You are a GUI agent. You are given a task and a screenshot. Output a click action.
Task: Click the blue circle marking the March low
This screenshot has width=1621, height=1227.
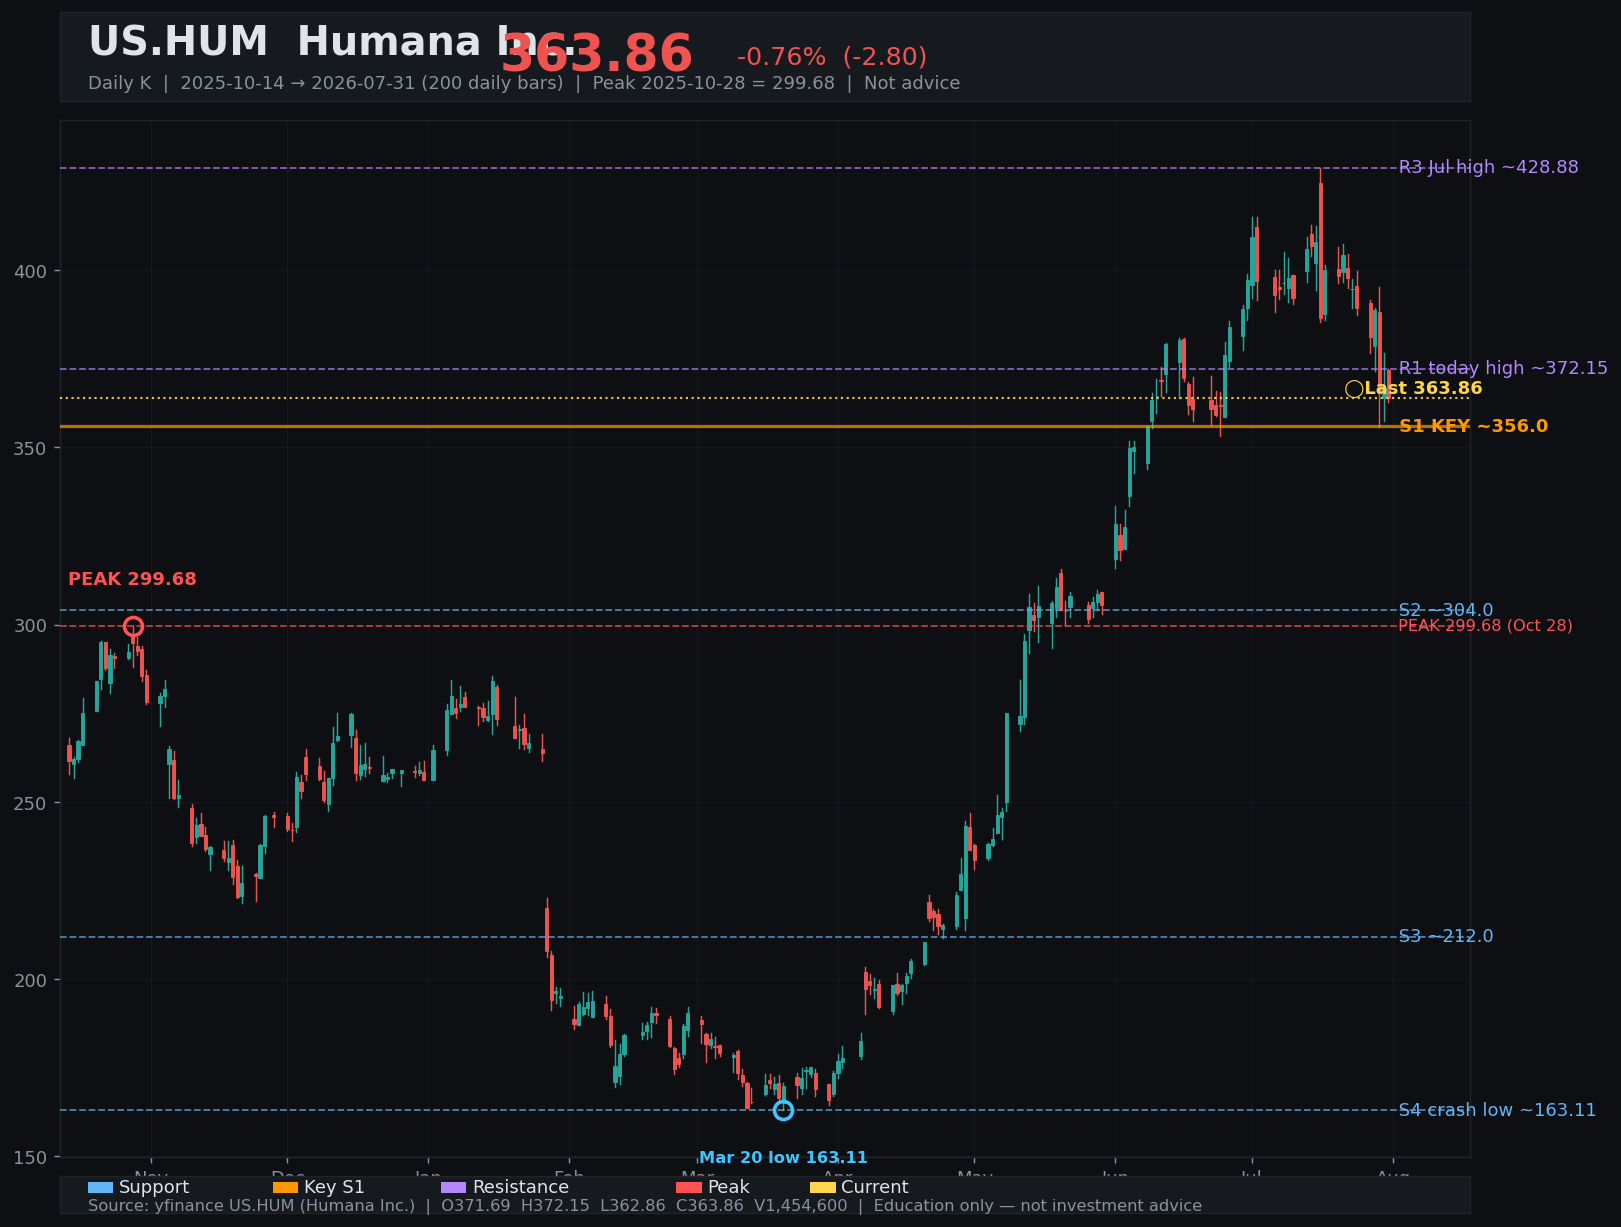pyautogui.click(x=783, y=1110)
